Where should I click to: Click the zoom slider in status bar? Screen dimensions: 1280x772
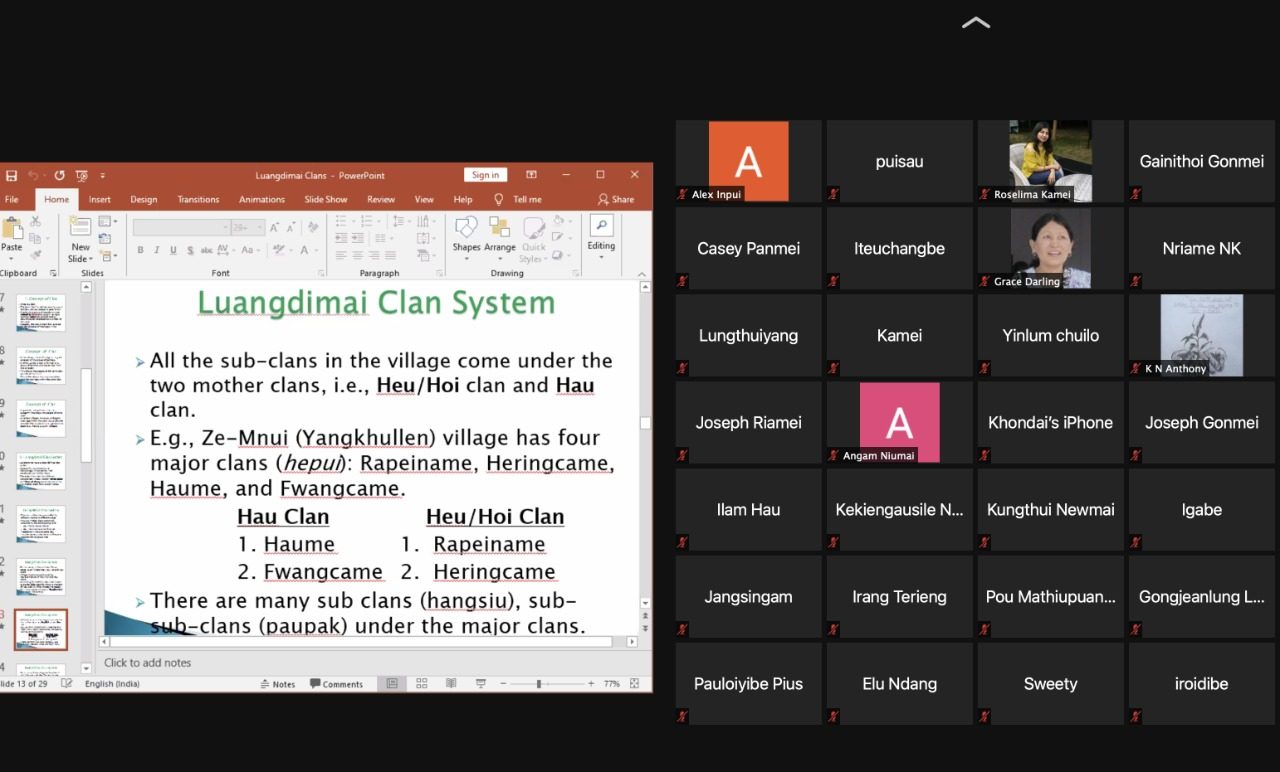coord(539,684)
